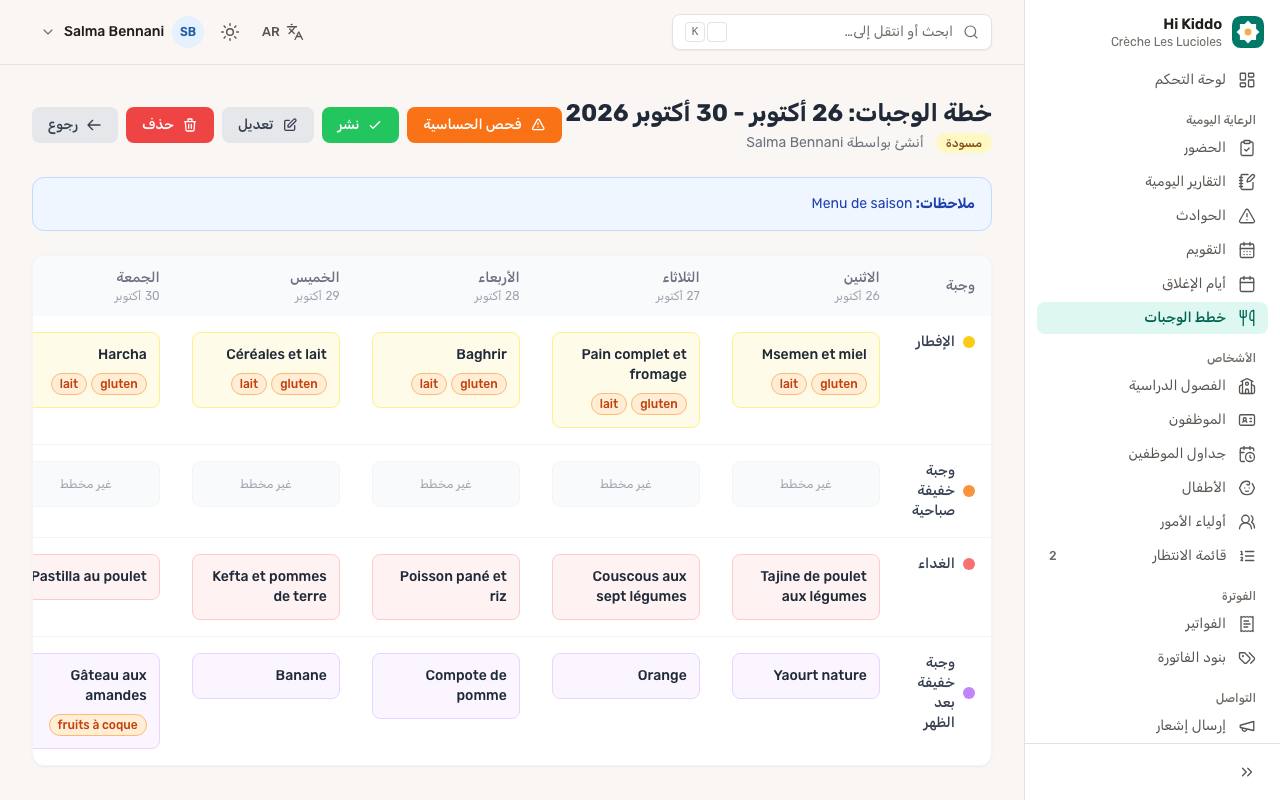
Task: Click the incidents warning triangle icon
Action: [1247, 216]
